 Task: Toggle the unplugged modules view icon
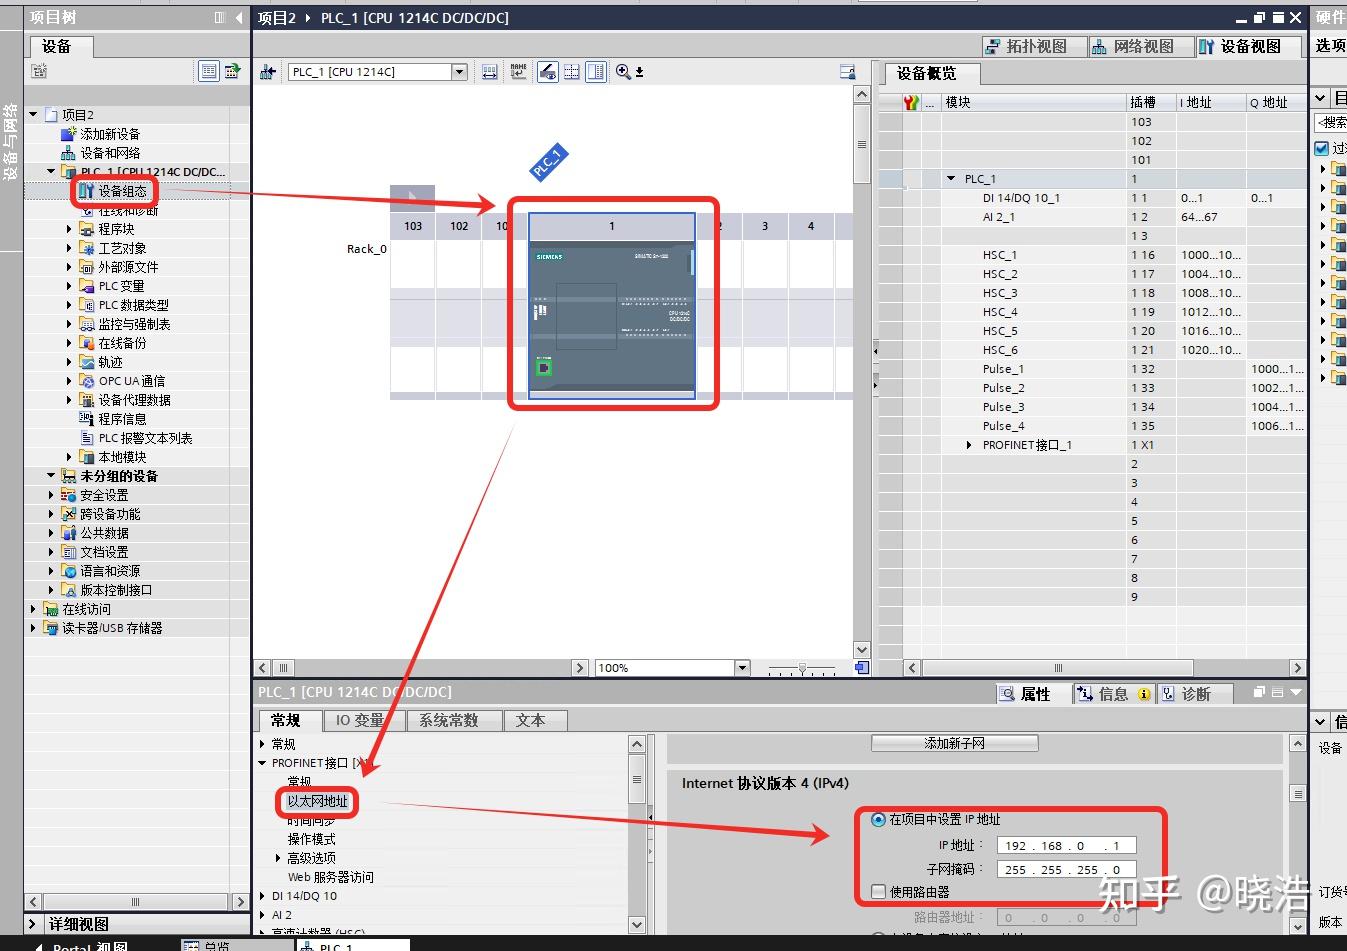547,72
